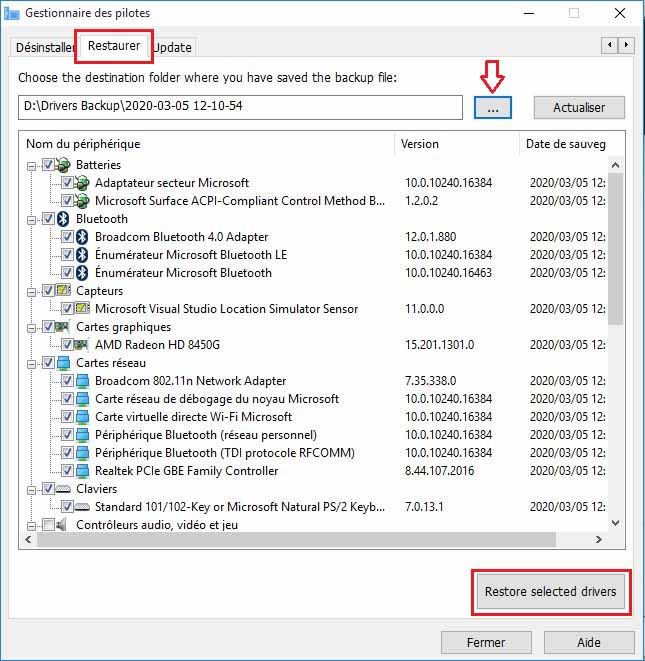Click Restore selected drivers button

(551, 591)
